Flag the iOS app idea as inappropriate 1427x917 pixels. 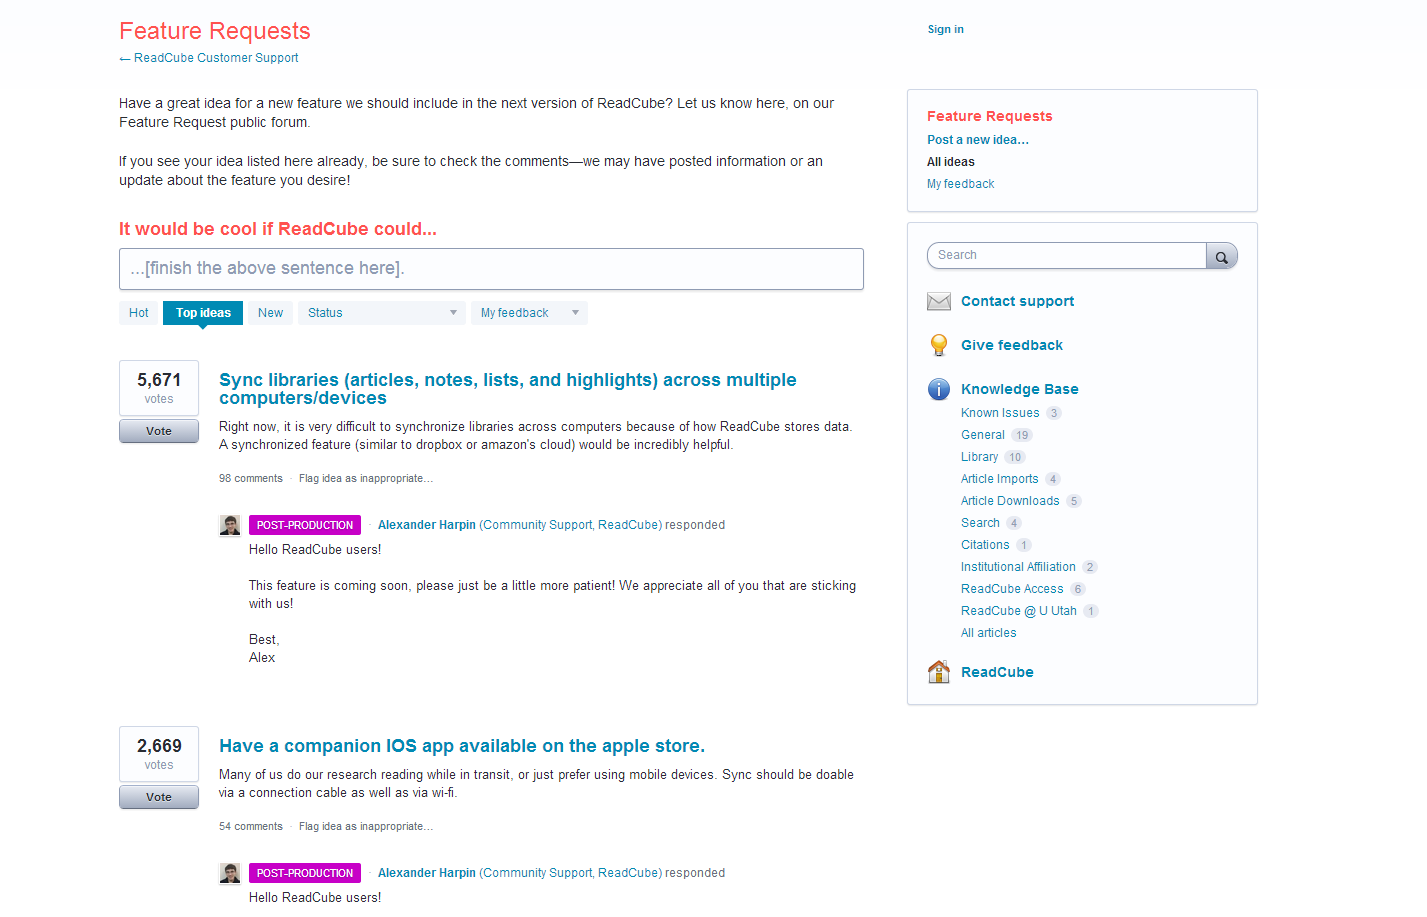(366, 827)
